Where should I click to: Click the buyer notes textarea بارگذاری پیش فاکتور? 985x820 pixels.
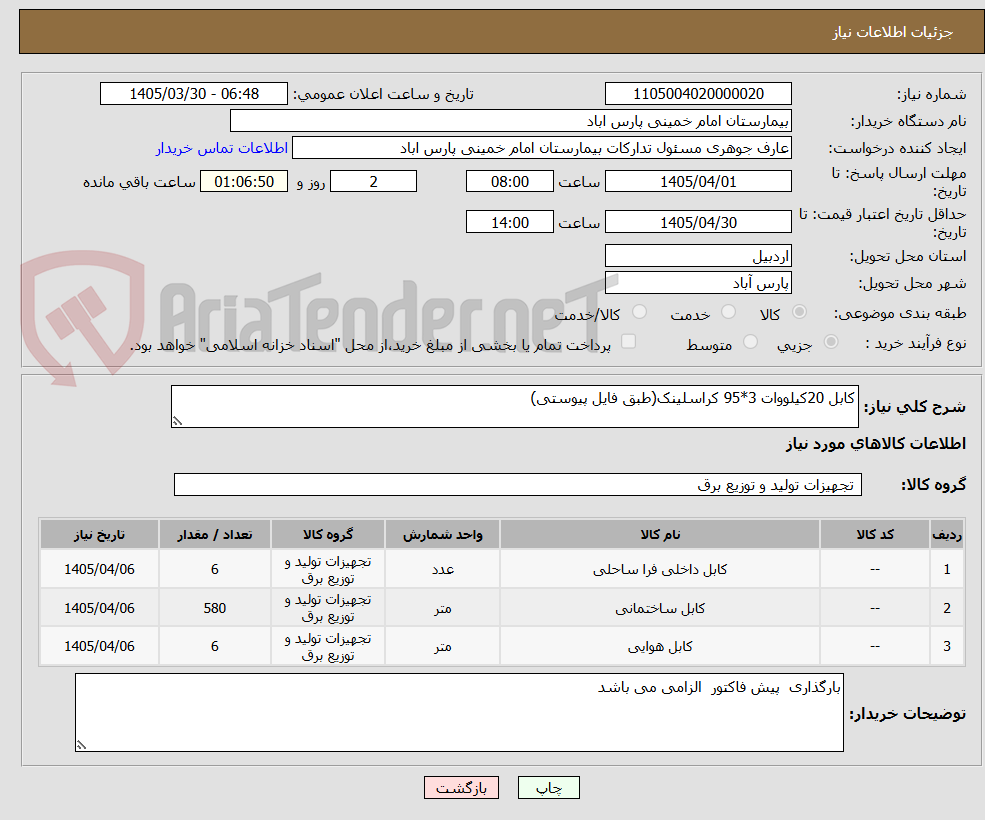tap(459, 713)
